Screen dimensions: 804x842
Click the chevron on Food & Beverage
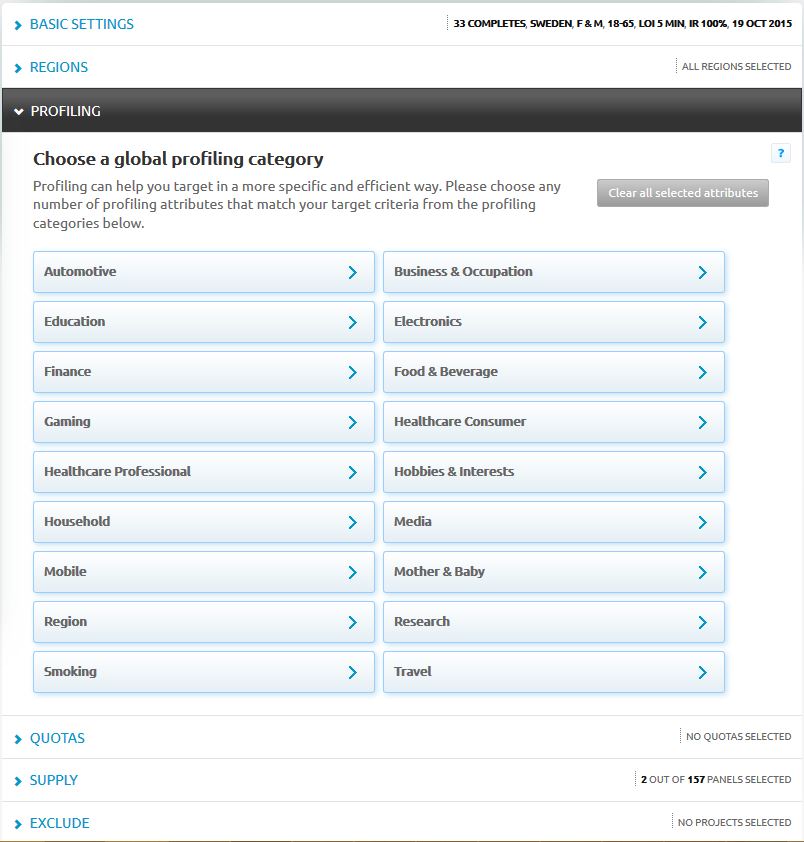(702, 372)
